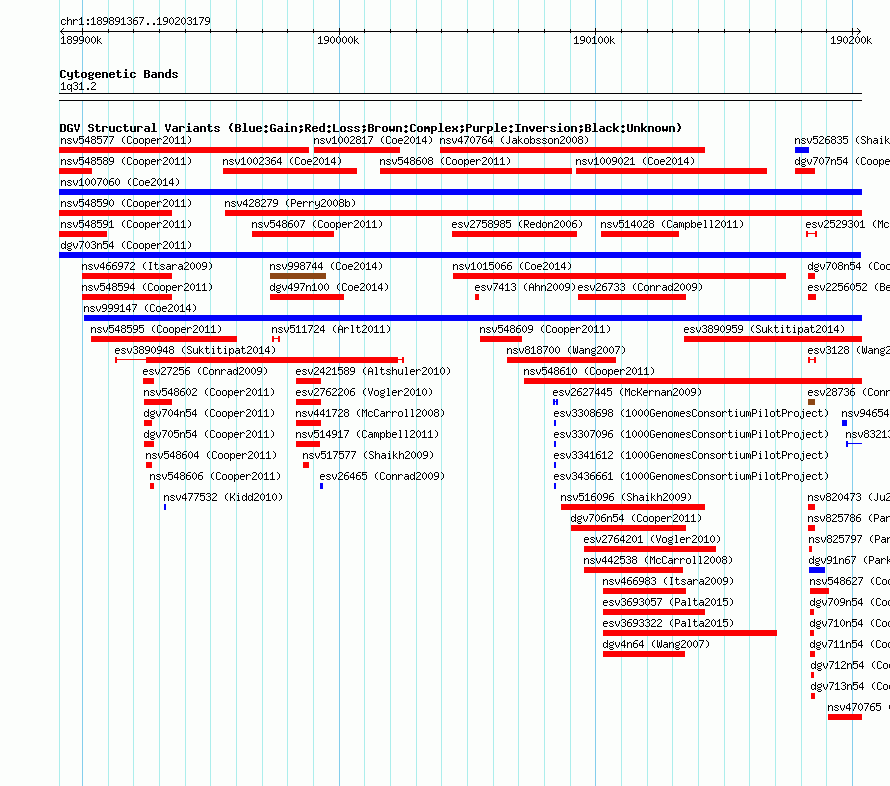Click nsv1015066 (Coe2014) label
Screen dimensions: 890x786
coord(512,266)
